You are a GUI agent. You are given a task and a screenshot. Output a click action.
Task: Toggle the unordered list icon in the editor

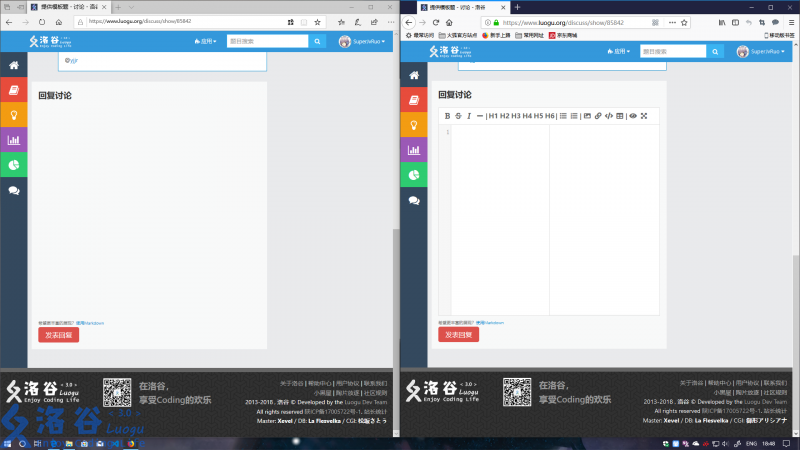point(563,116)
